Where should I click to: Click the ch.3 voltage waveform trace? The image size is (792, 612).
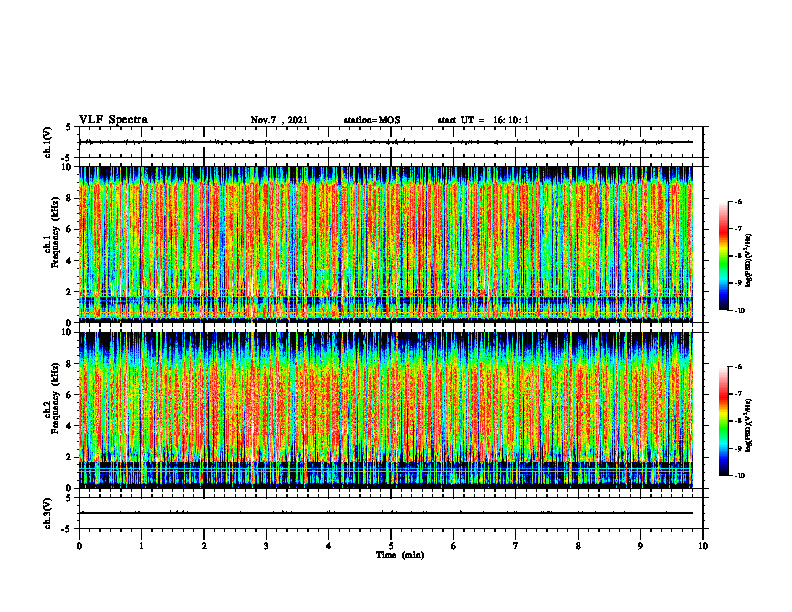(x=385, y=513)
